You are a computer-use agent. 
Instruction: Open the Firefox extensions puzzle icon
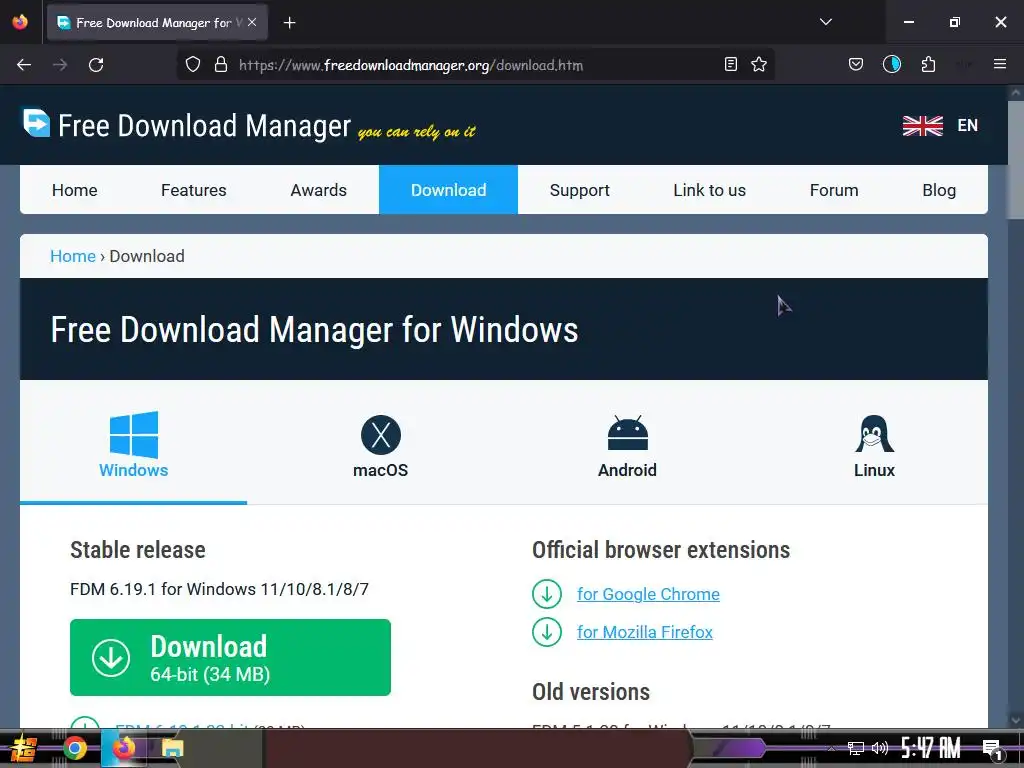(928, 64)
